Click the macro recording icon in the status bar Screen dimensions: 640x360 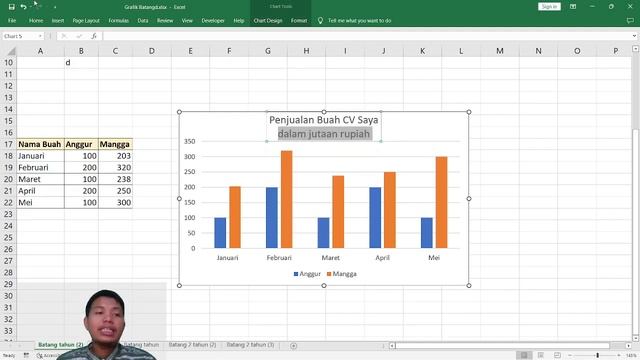coord(26,356)
